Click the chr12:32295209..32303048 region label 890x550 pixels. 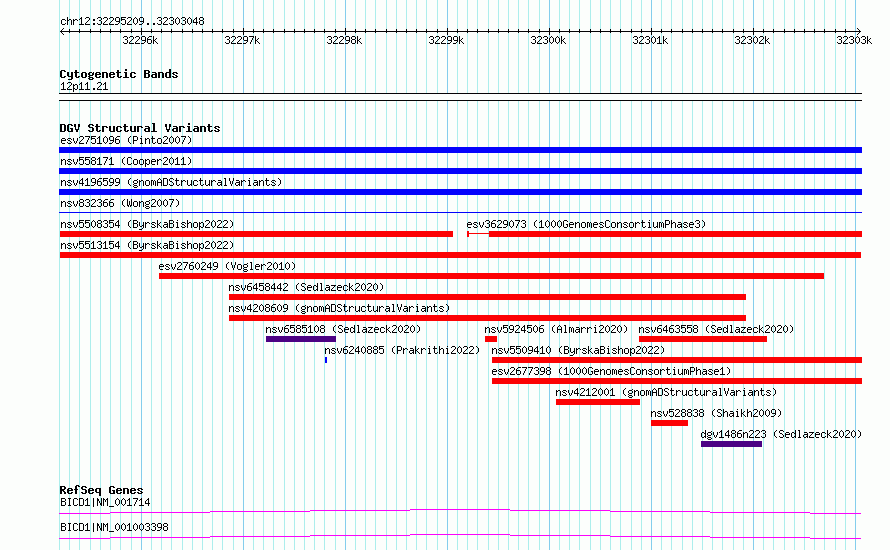[x=132, y=21]
